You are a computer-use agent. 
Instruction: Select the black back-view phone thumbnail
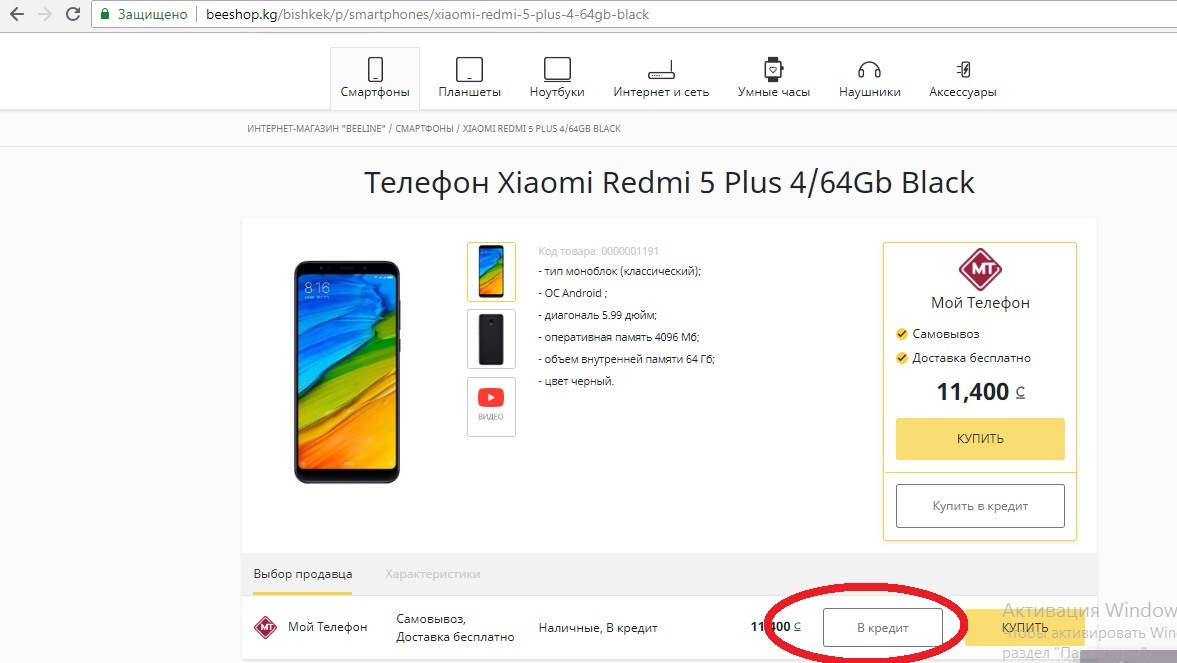491,339
